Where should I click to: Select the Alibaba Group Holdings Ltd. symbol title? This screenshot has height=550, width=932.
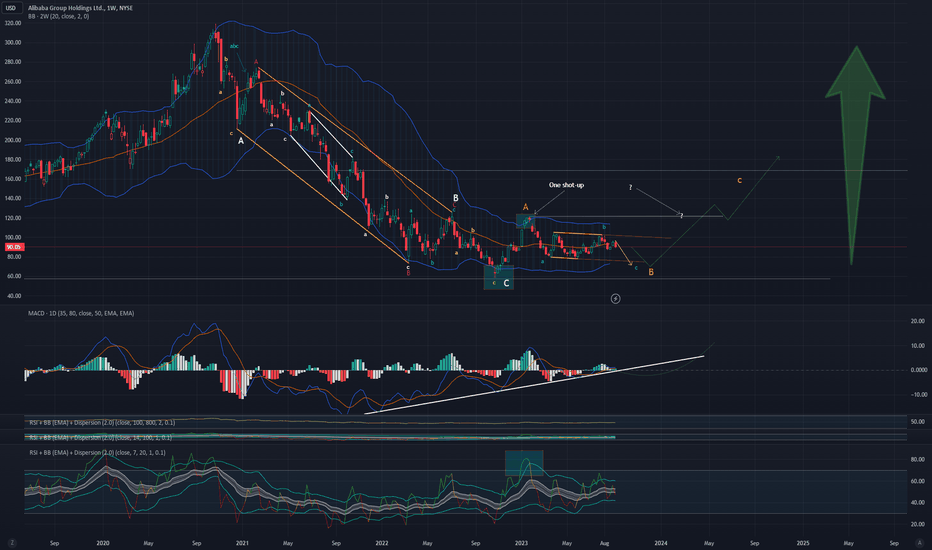(x=80, y=8)
